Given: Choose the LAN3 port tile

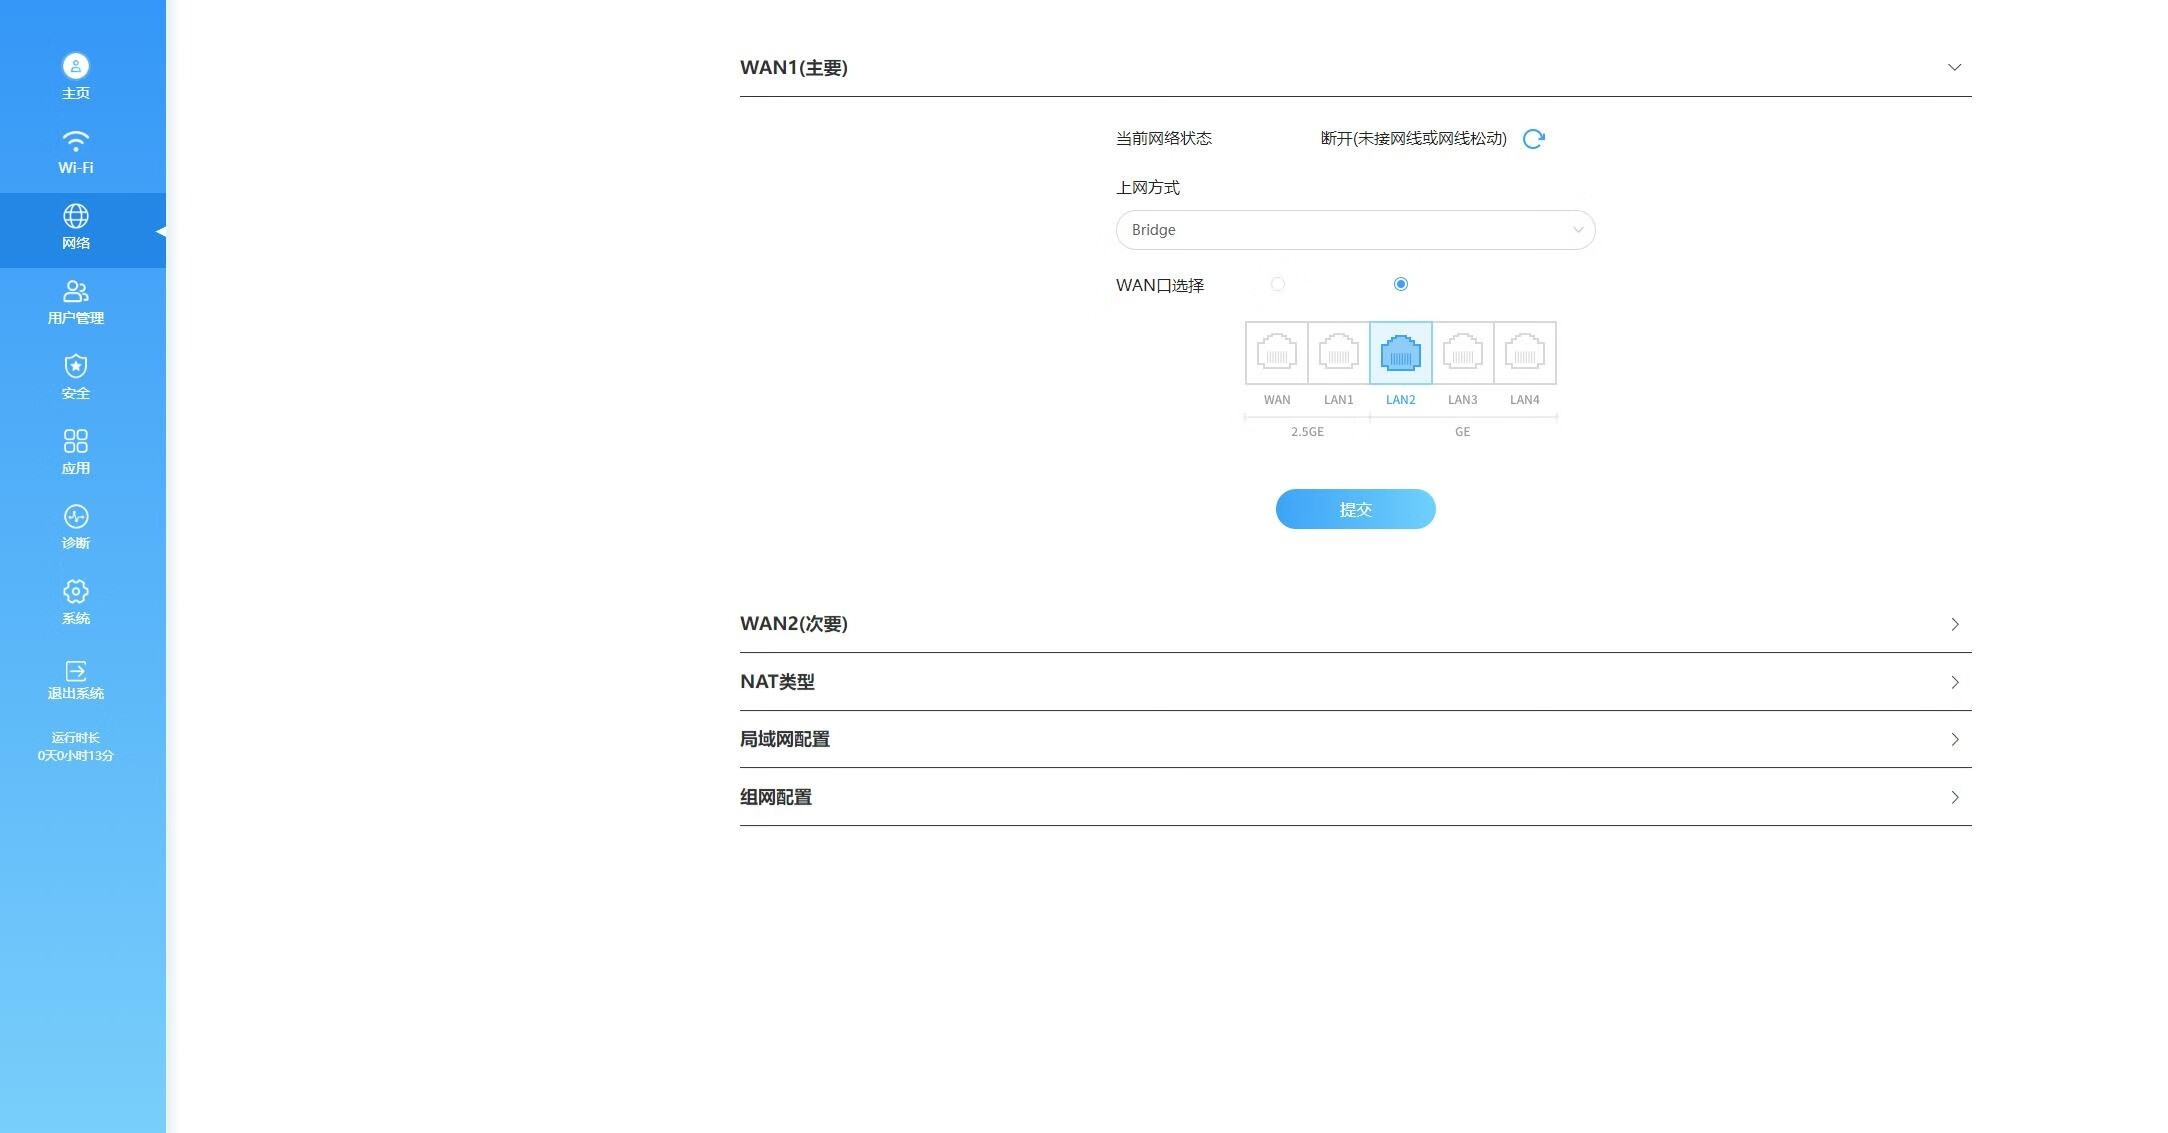Looking at the screenshot, I should click(x=1462, y=353).
